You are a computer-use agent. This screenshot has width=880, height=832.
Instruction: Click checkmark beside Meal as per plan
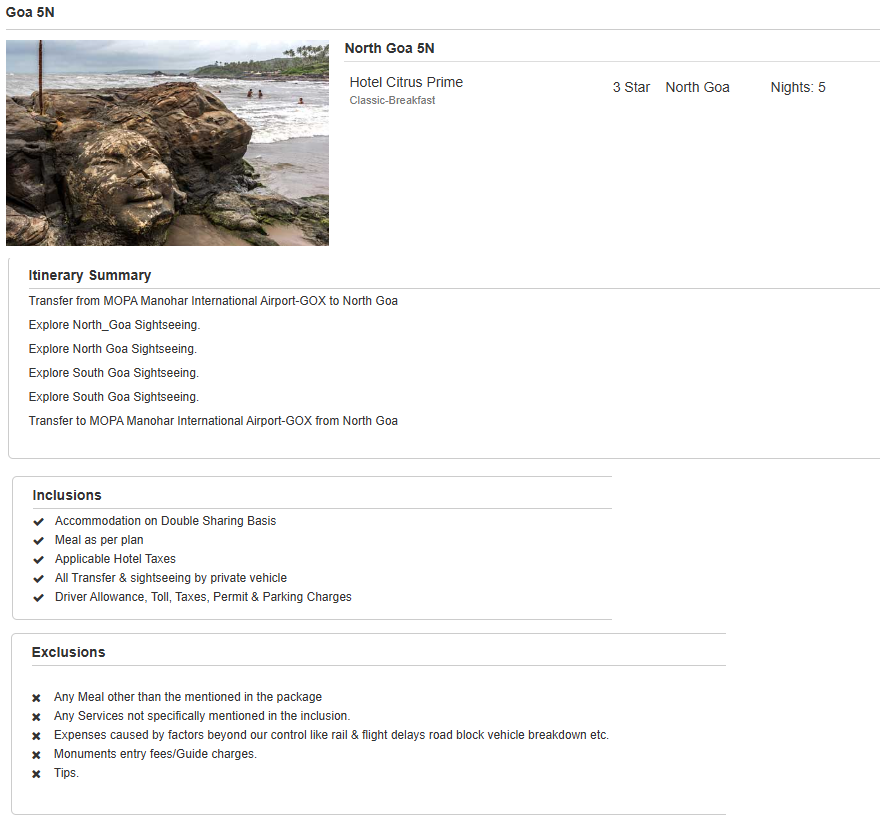coord(38,541)
